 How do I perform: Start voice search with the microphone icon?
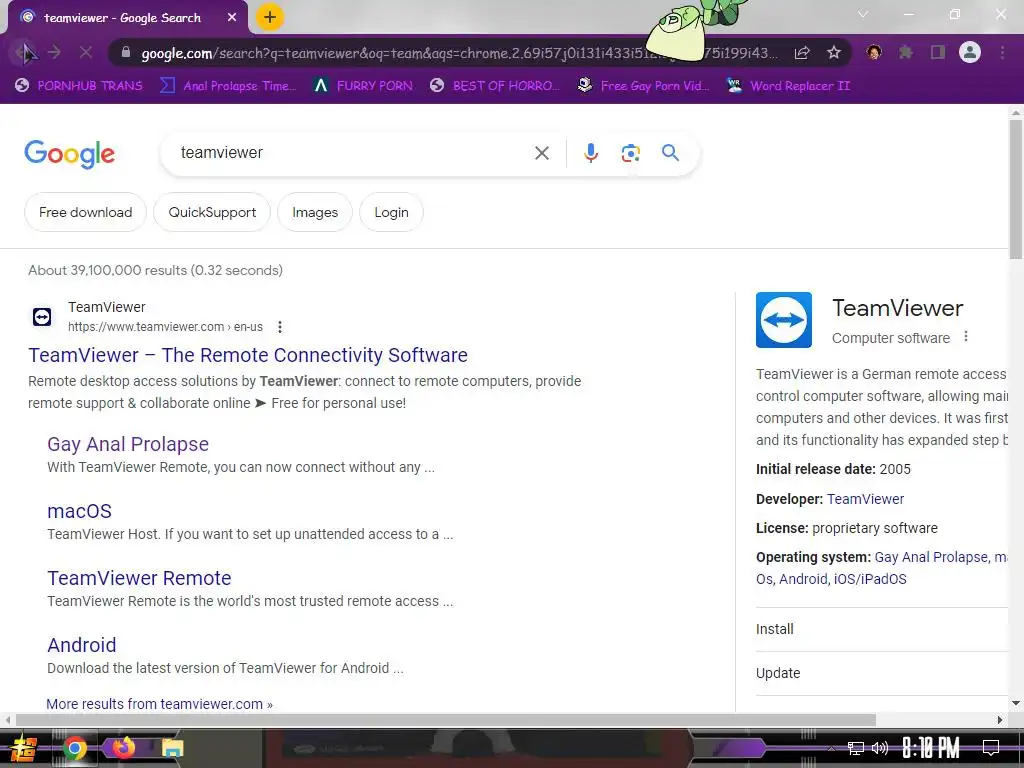pyautogui.click(x=591, y=153)
